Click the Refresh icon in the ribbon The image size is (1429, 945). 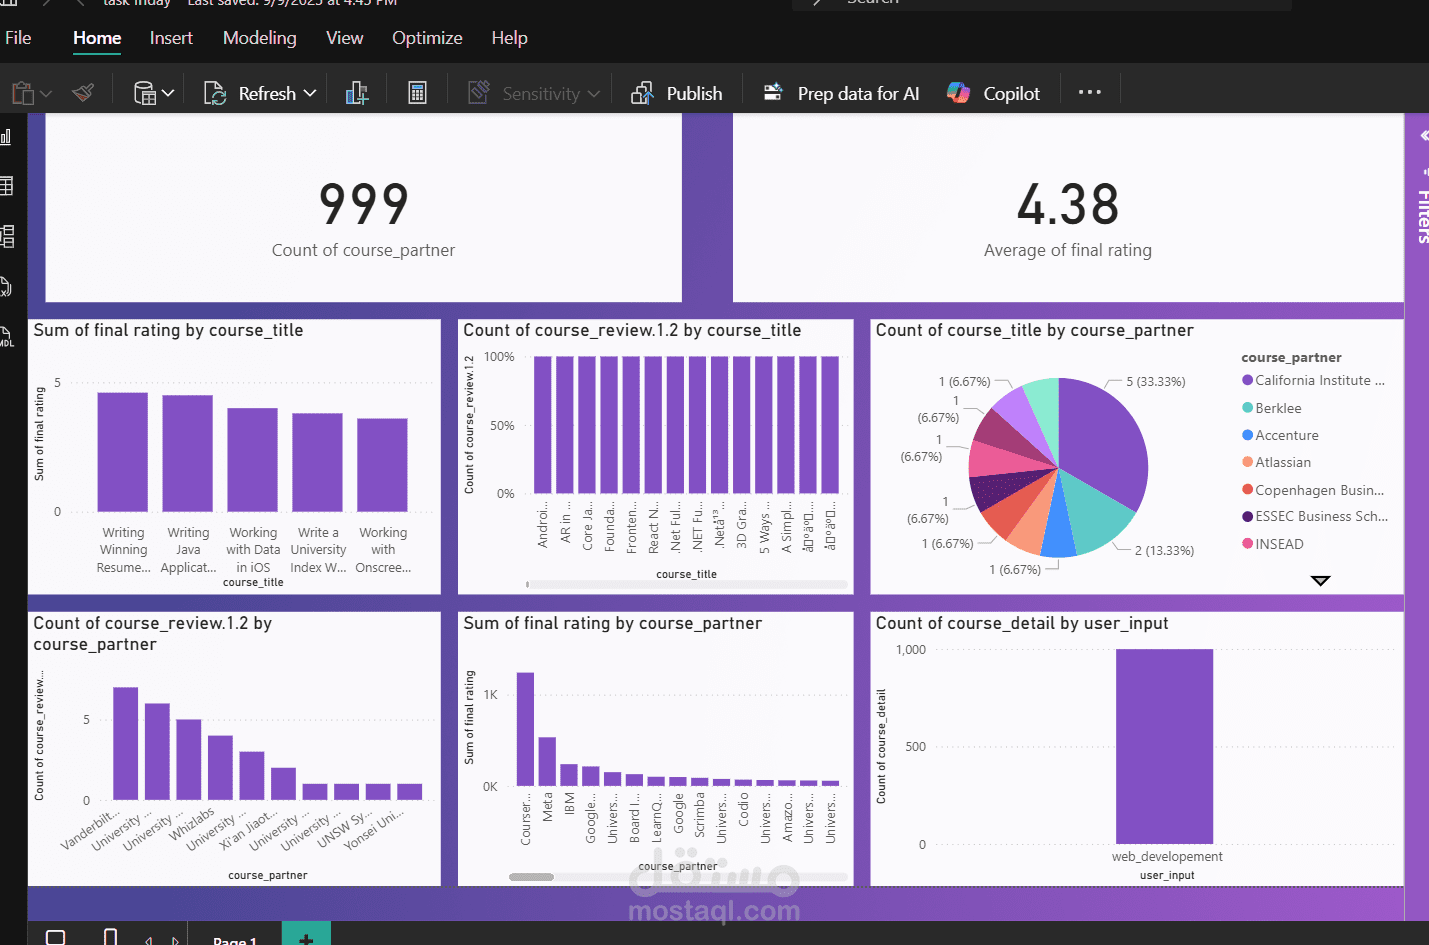pos(215,93)
